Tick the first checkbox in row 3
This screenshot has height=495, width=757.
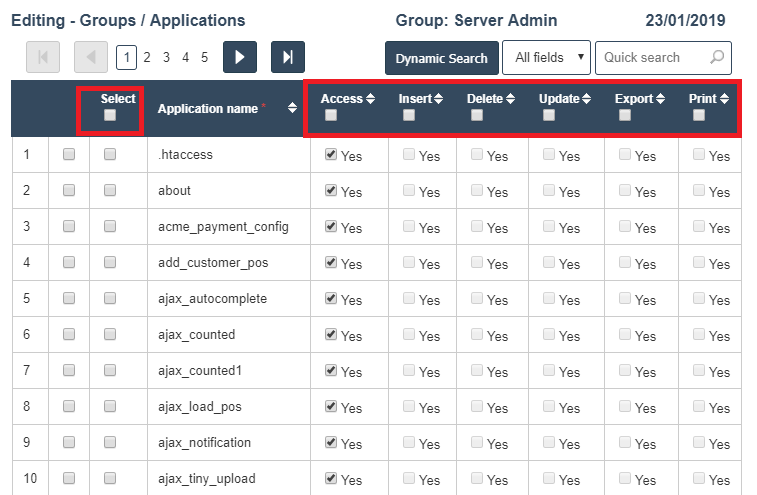(69, 226)
